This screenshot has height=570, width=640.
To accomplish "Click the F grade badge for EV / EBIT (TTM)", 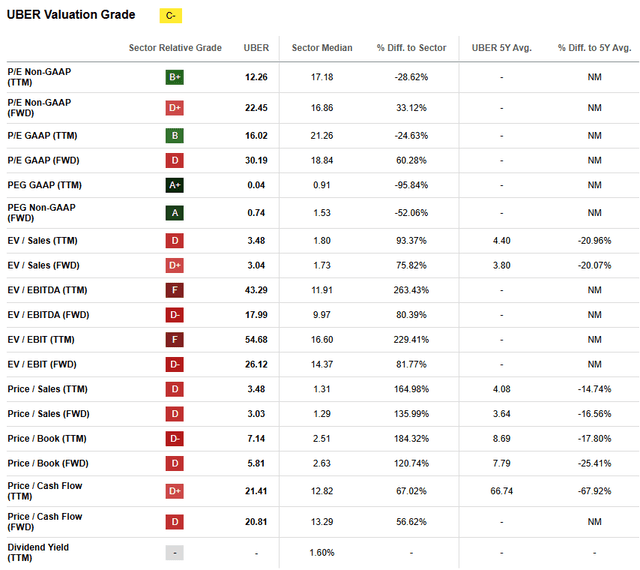I will [175, 340].
